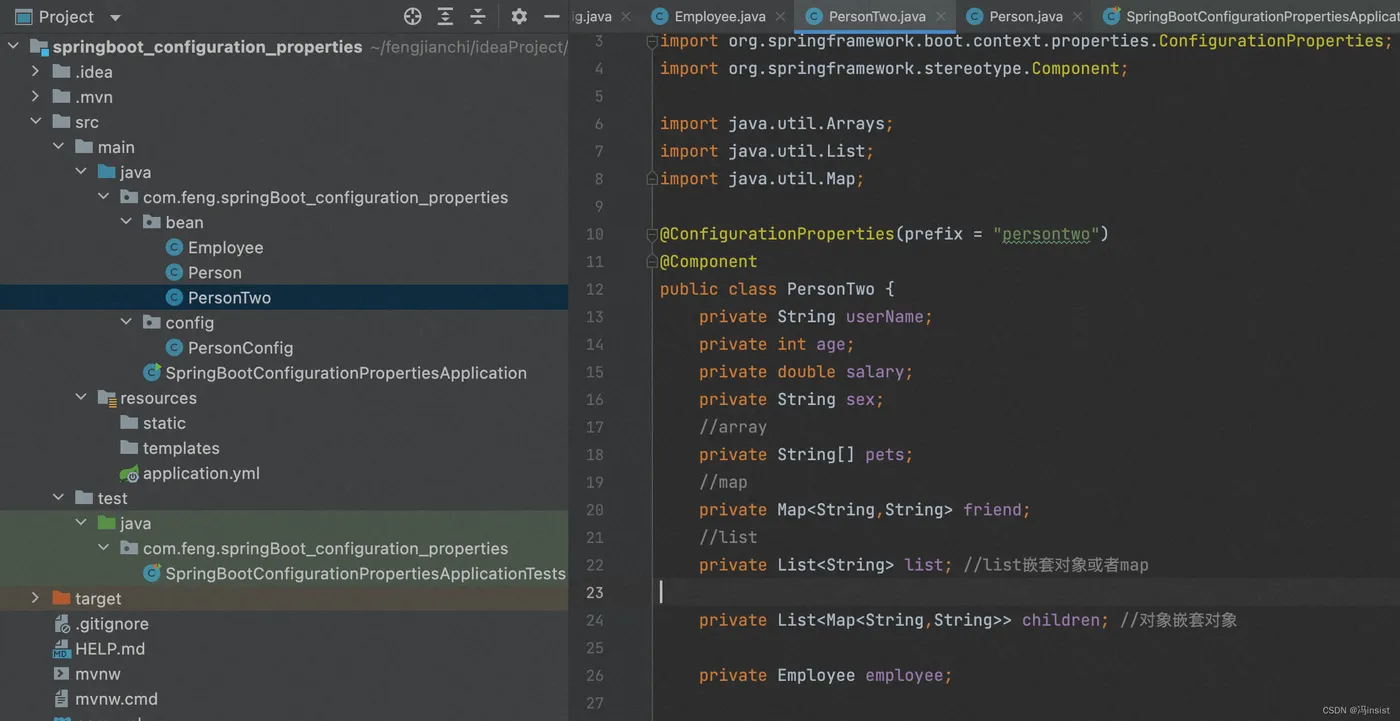This screenshot has width=1400, height=721.
Task: Expand the .mvn folder arrow
Action: click(x=36, y=96)
